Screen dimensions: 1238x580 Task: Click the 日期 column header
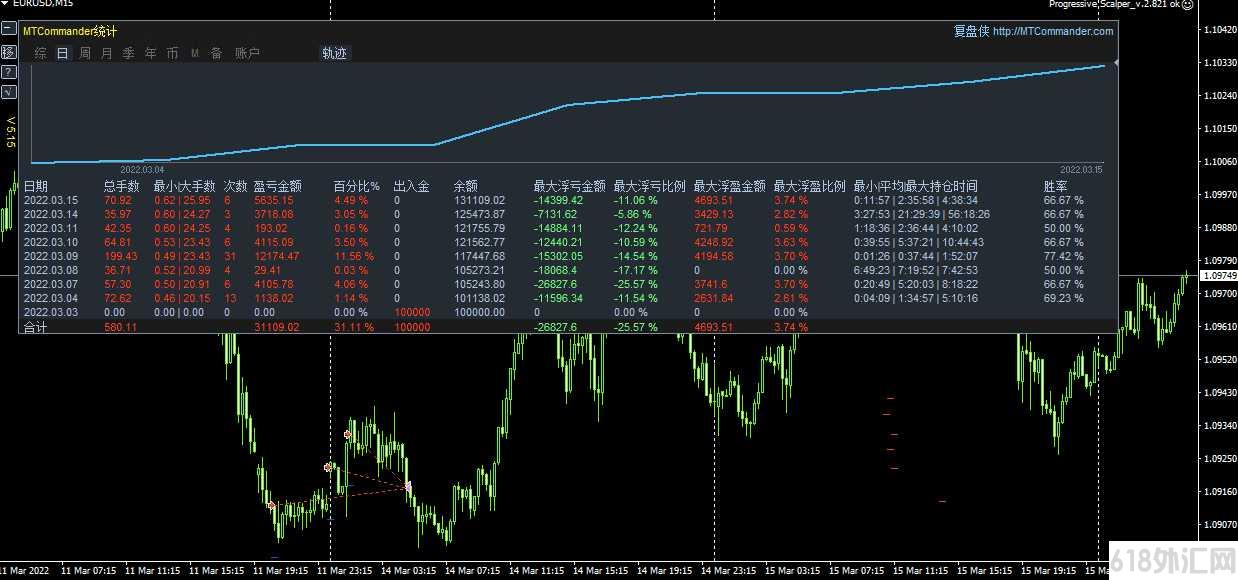click(x=36, y=186)
